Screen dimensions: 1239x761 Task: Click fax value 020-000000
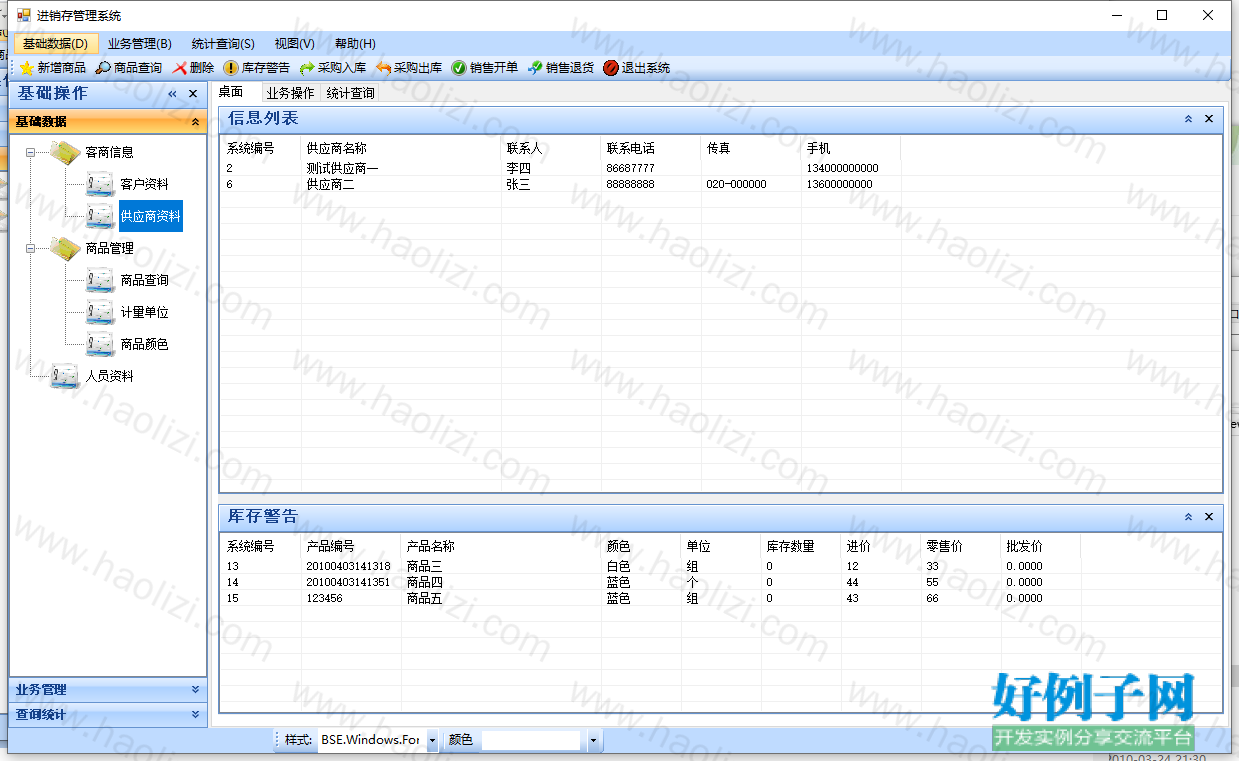coord(737,184)
